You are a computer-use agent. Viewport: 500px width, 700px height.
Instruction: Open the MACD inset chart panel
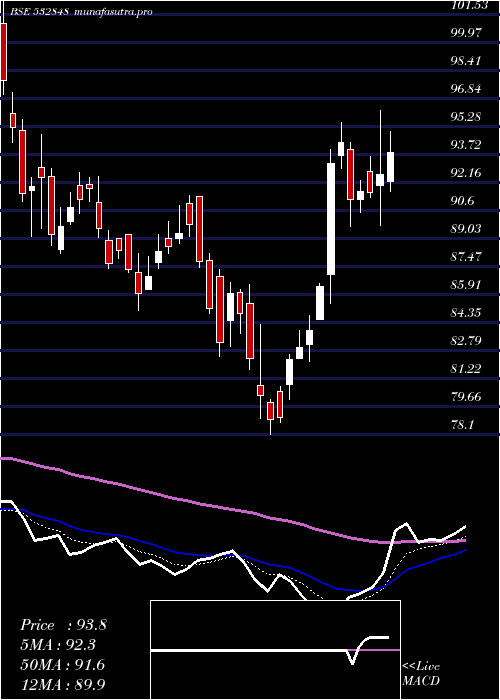[x=275, y=650]
